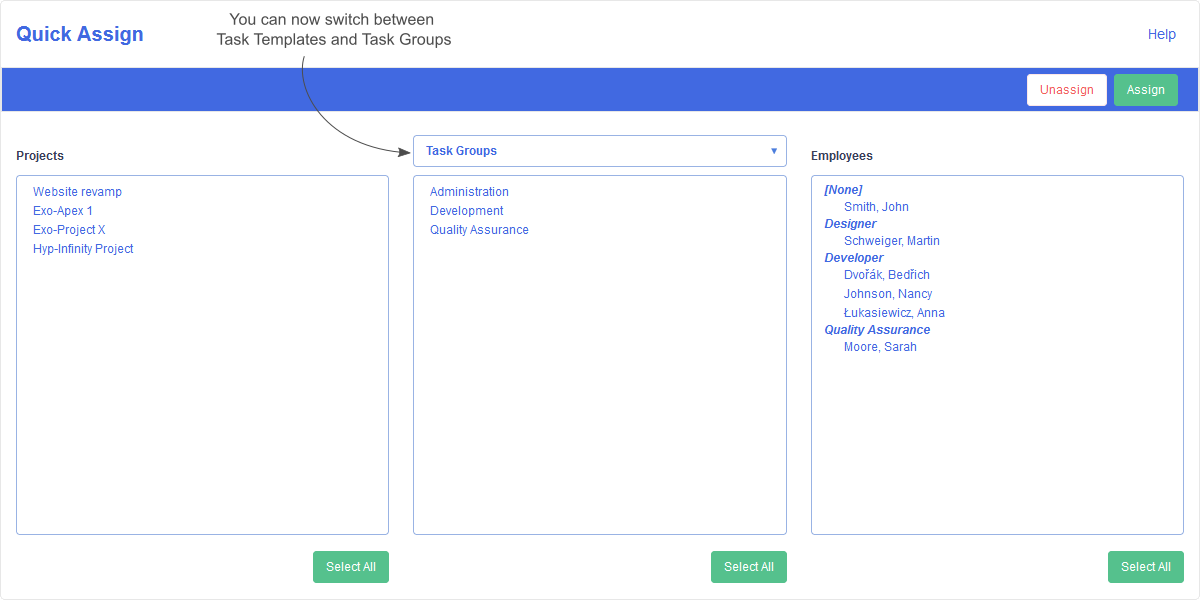Select the Administration task group
Viewport: 1200px width, 600px height.
(x=469, y=192)
